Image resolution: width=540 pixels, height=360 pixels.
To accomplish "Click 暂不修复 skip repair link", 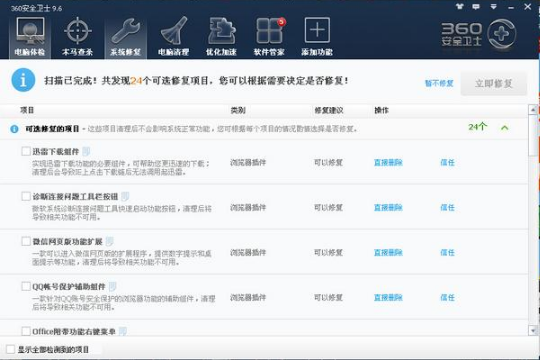I will [x=439, y=83].
